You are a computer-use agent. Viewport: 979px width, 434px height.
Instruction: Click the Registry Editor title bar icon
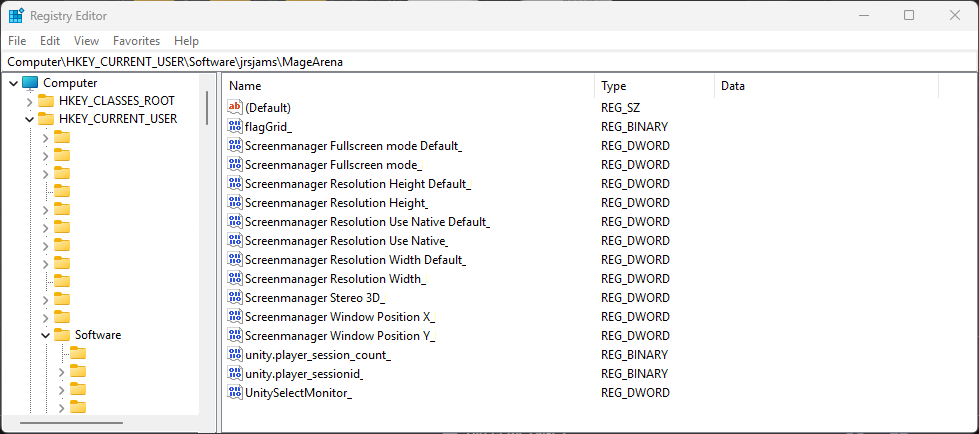16,16
